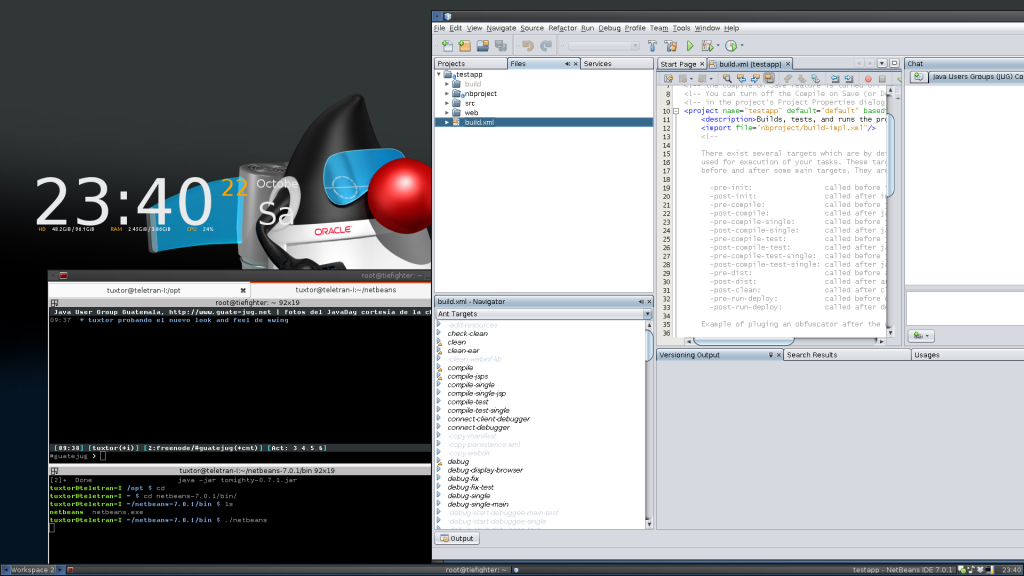Start macro recording with the red circle icon
1024x576 pixels.
(868, 78)
